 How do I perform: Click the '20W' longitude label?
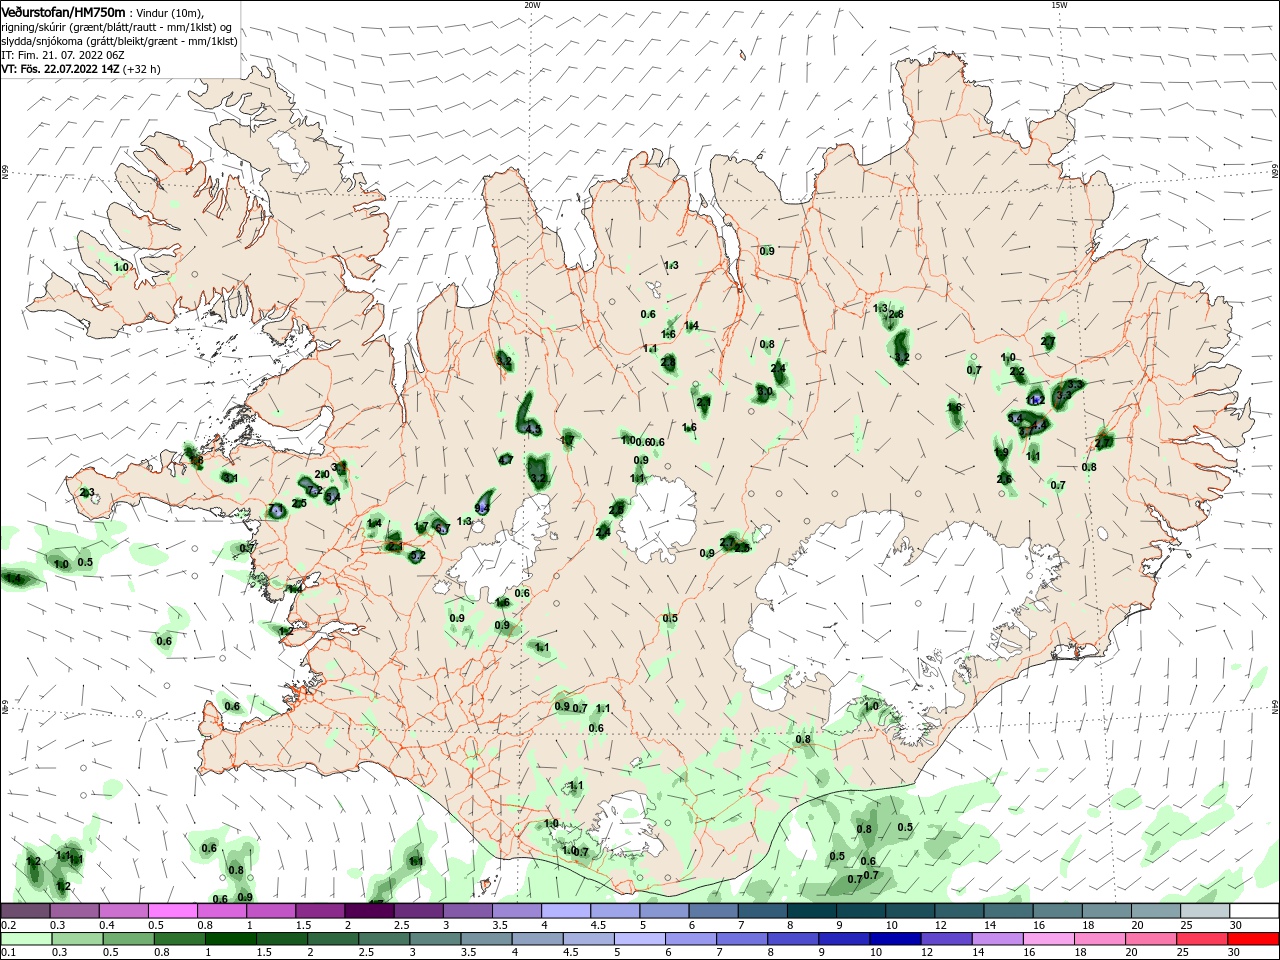click(531, 5)
